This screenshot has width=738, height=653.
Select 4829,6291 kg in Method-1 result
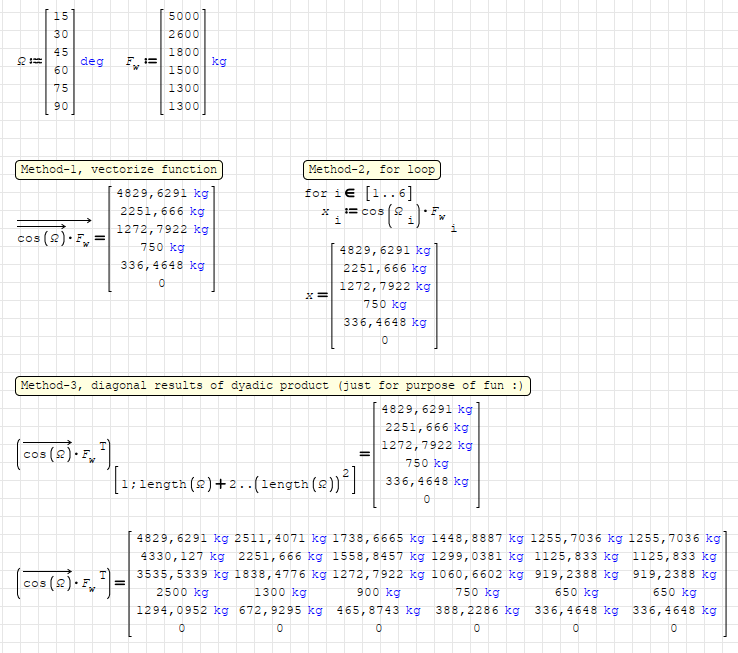(161, 194)
